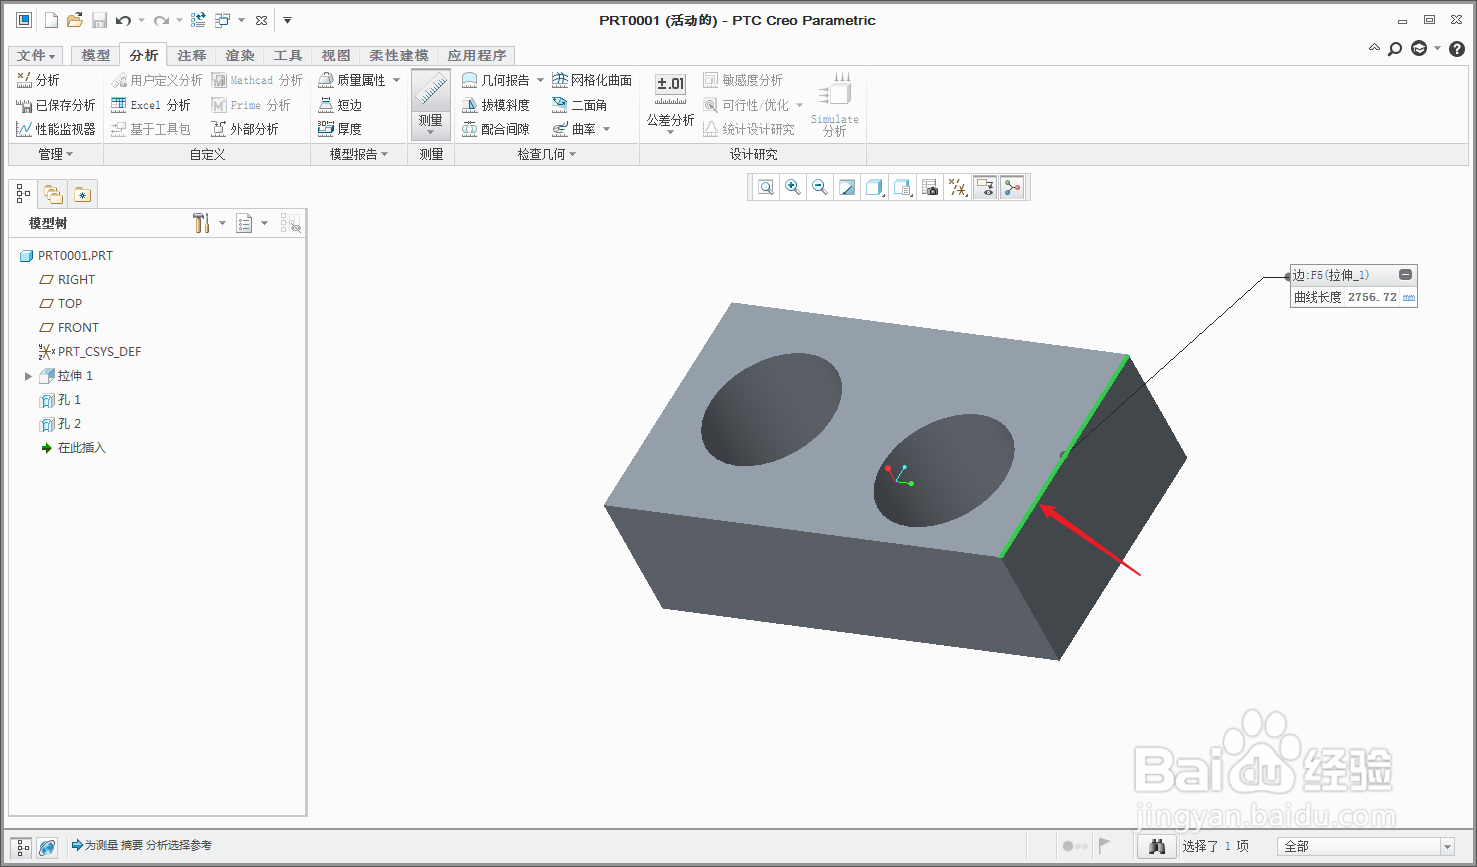This screenshot has width=1477, height=867.
Task: Click the 测量 measure ruler icon
Action: coord(431,90)
